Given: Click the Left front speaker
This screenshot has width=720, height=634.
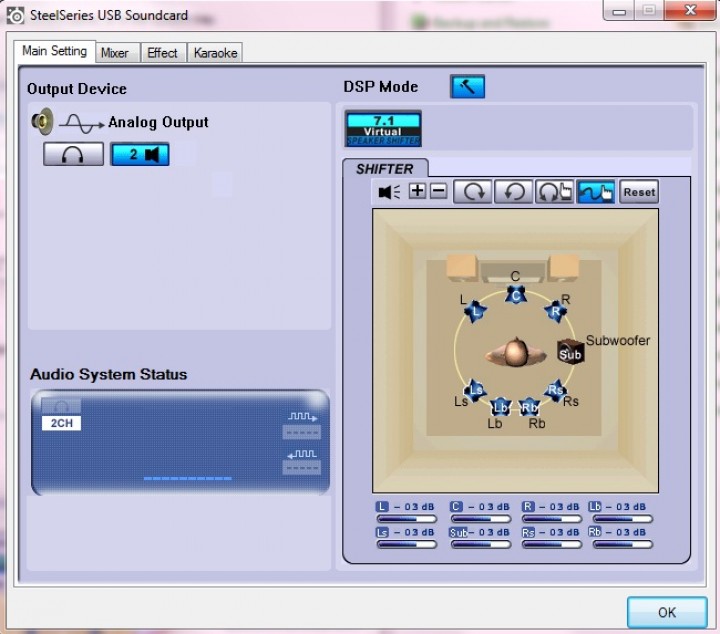Looking at the screenshot, I should coord(476,312).
